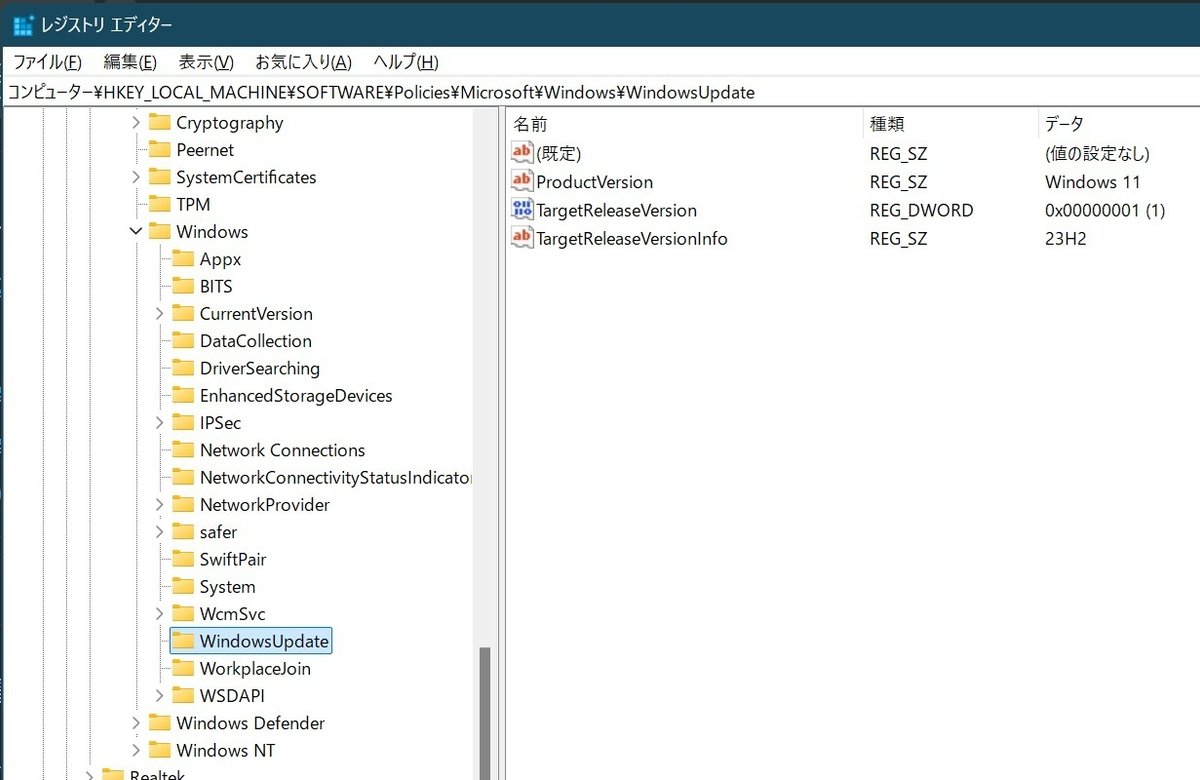Expand the WSDAPI key
Screen dimensions: 1200x780
click(160, 696)
